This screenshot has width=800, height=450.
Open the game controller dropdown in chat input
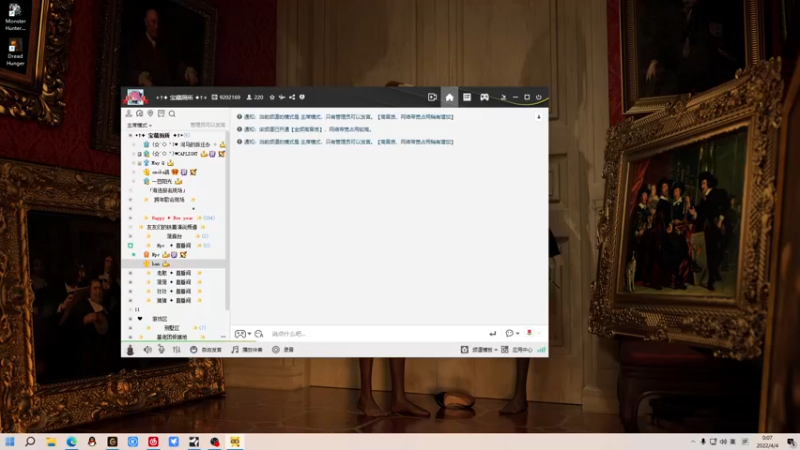click(x=243, y=334)
